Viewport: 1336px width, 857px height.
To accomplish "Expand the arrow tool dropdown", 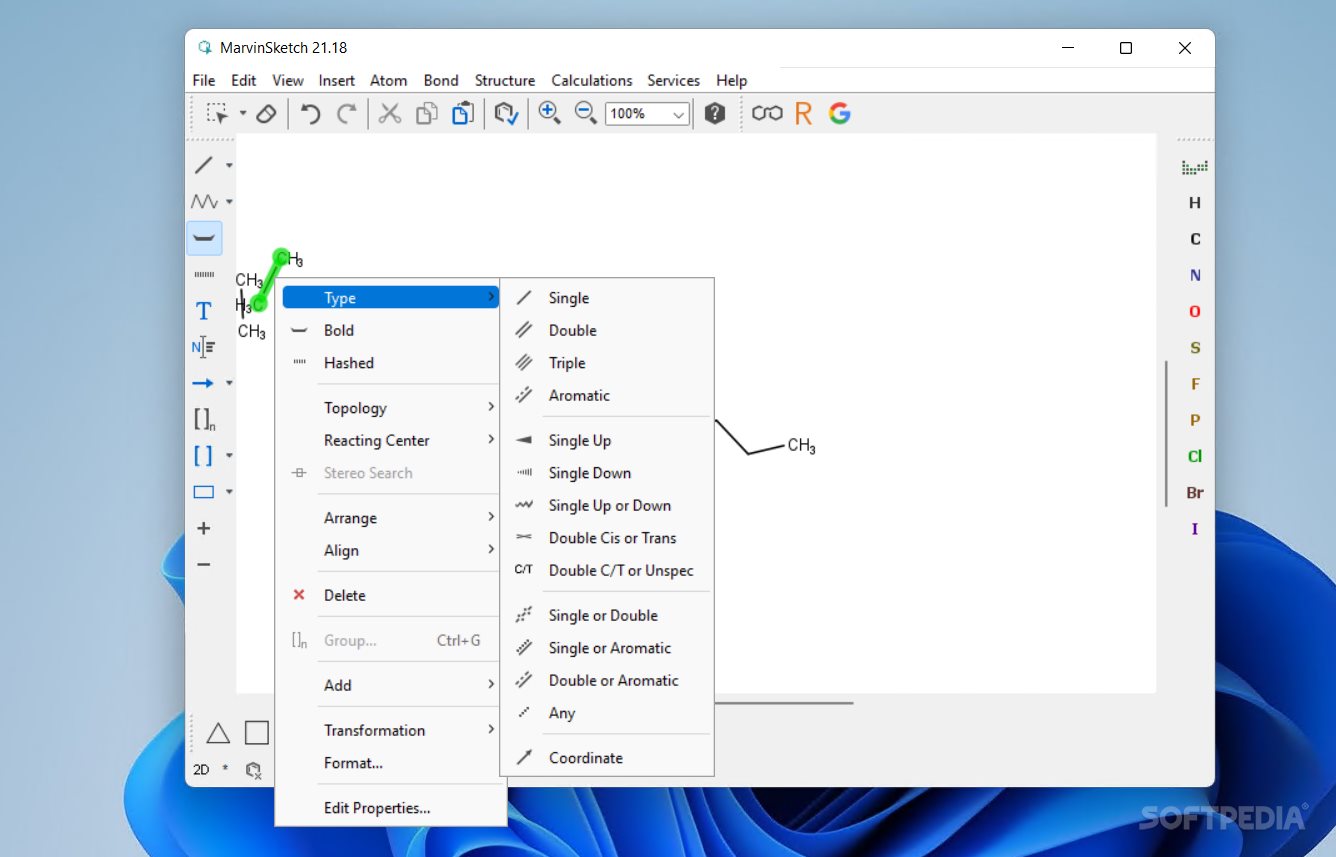I will pyautogui.click(x=229, y=383).
